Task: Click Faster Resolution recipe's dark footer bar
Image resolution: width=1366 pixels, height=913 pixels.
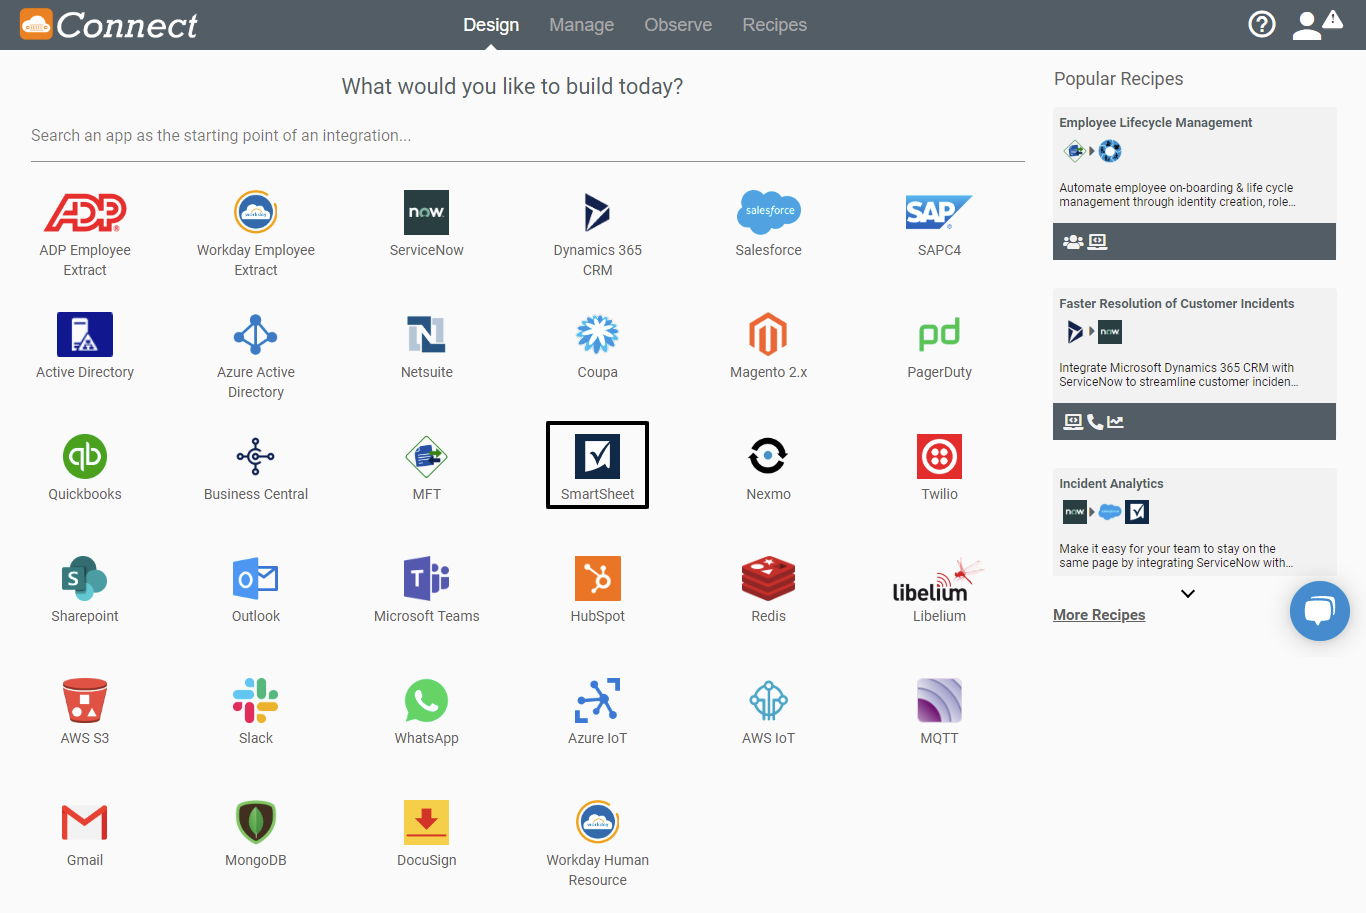Action: point(1194,421)
